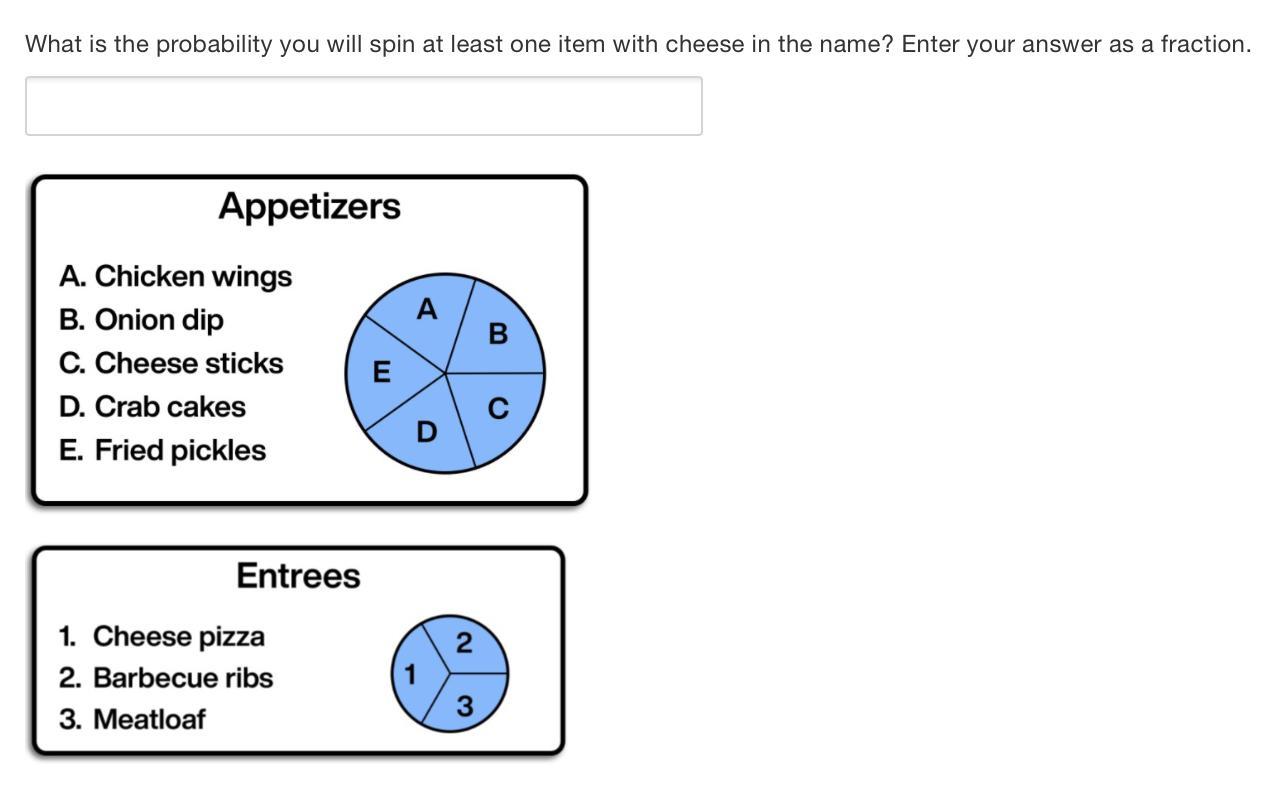Click the Appetizers heading
The width and height of the screenshot is (1280, 796).
click(309, 206)
